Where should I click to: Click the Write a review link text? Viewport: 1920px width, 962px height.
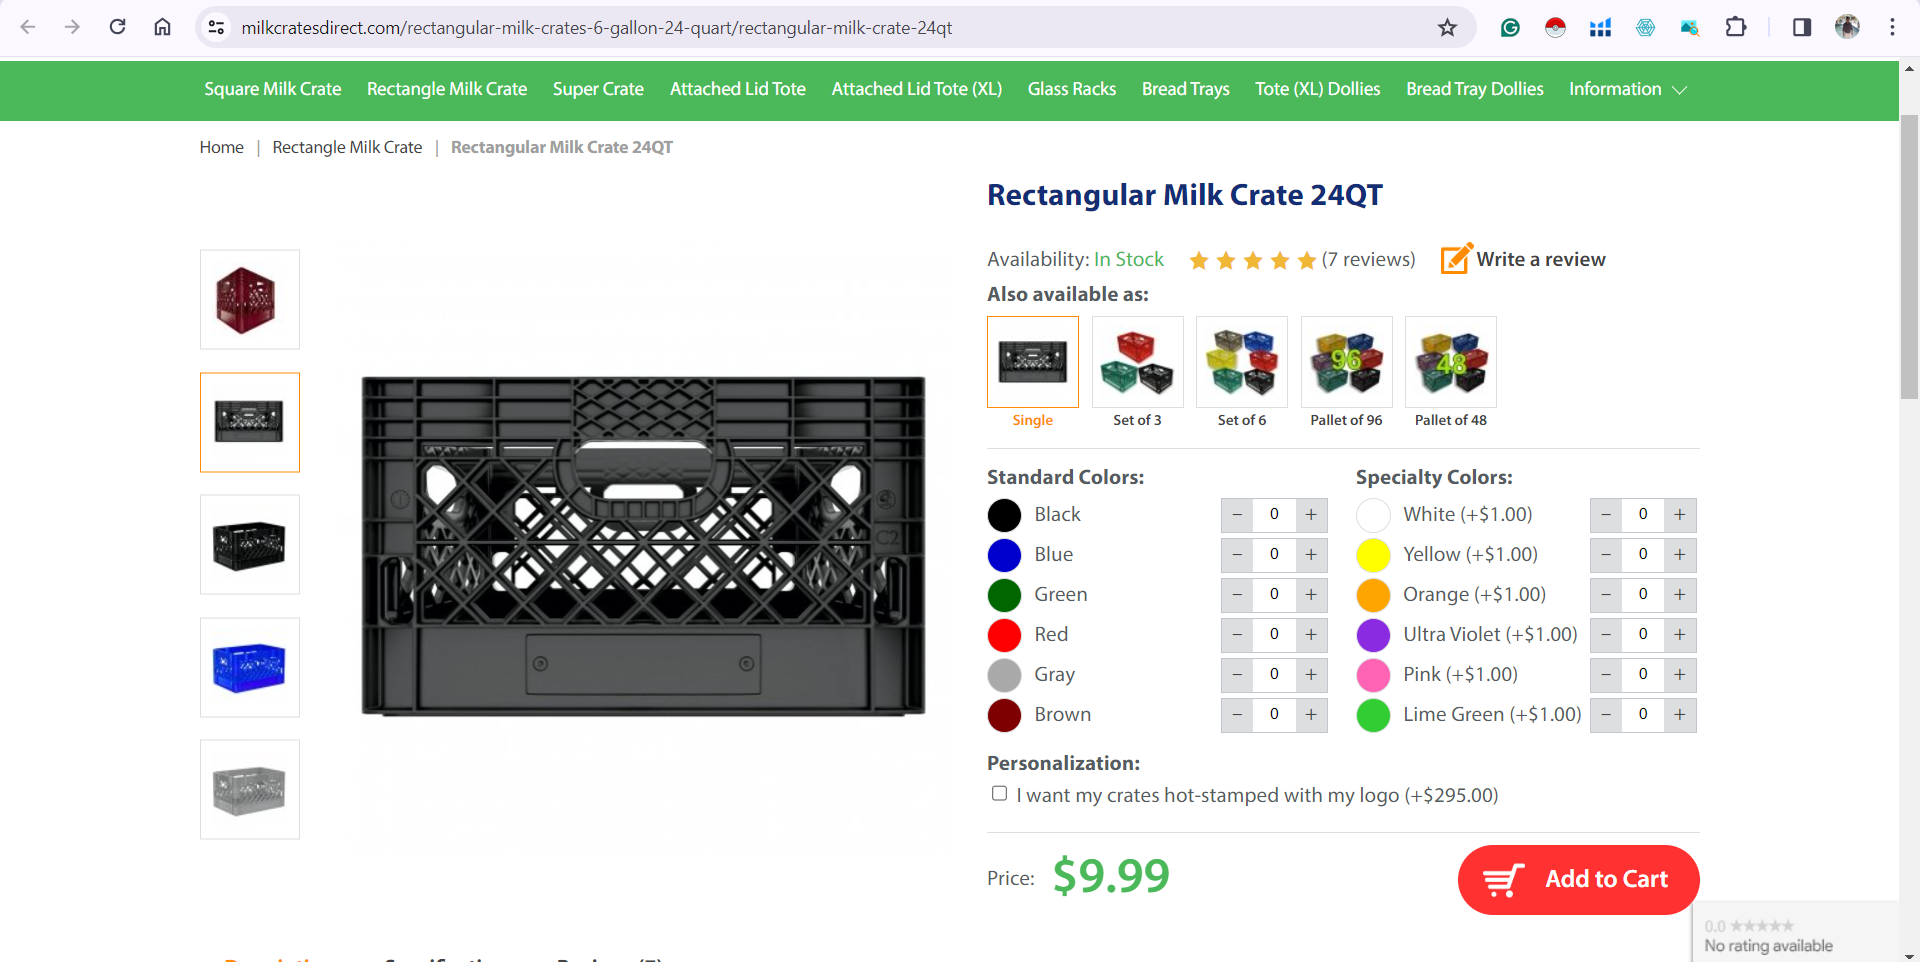tap(1541, 259)
